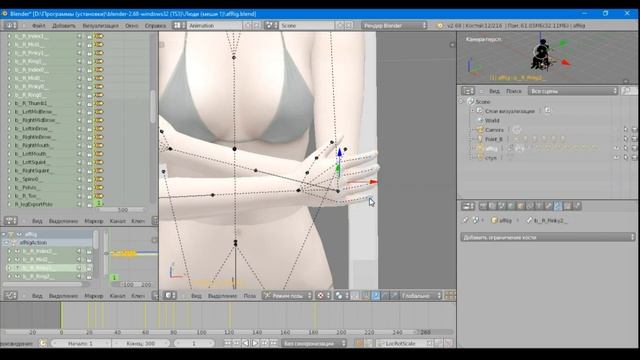Jump to end of timeline
This screenshot has width=640, height=360.
(x=274, y=343)
